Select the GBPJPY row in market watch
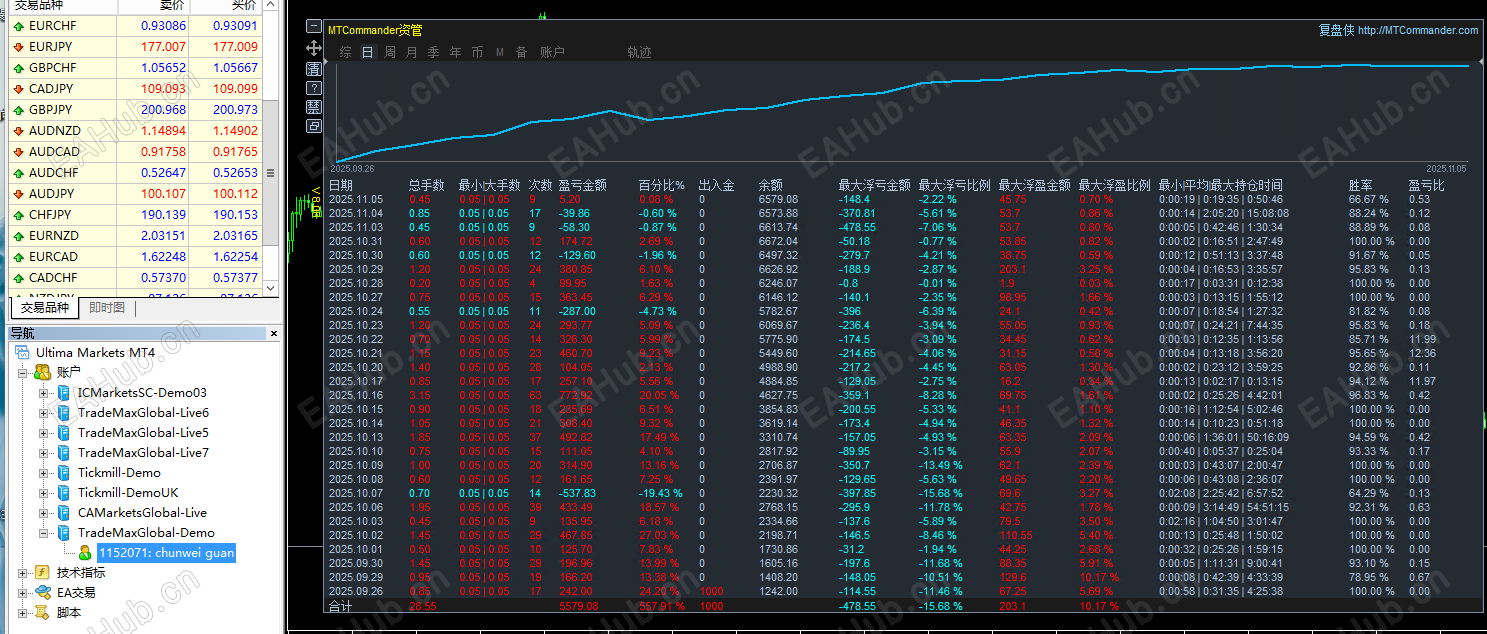Screen dimensions: 1487x634 (135, 110)
